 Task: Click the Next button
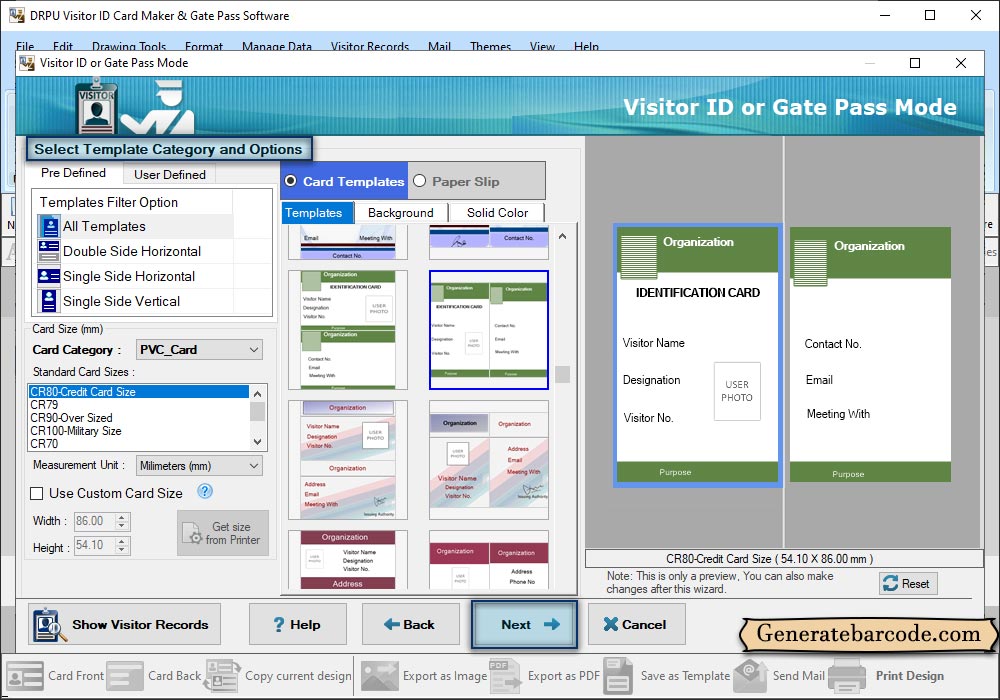(x=524, y=625)
